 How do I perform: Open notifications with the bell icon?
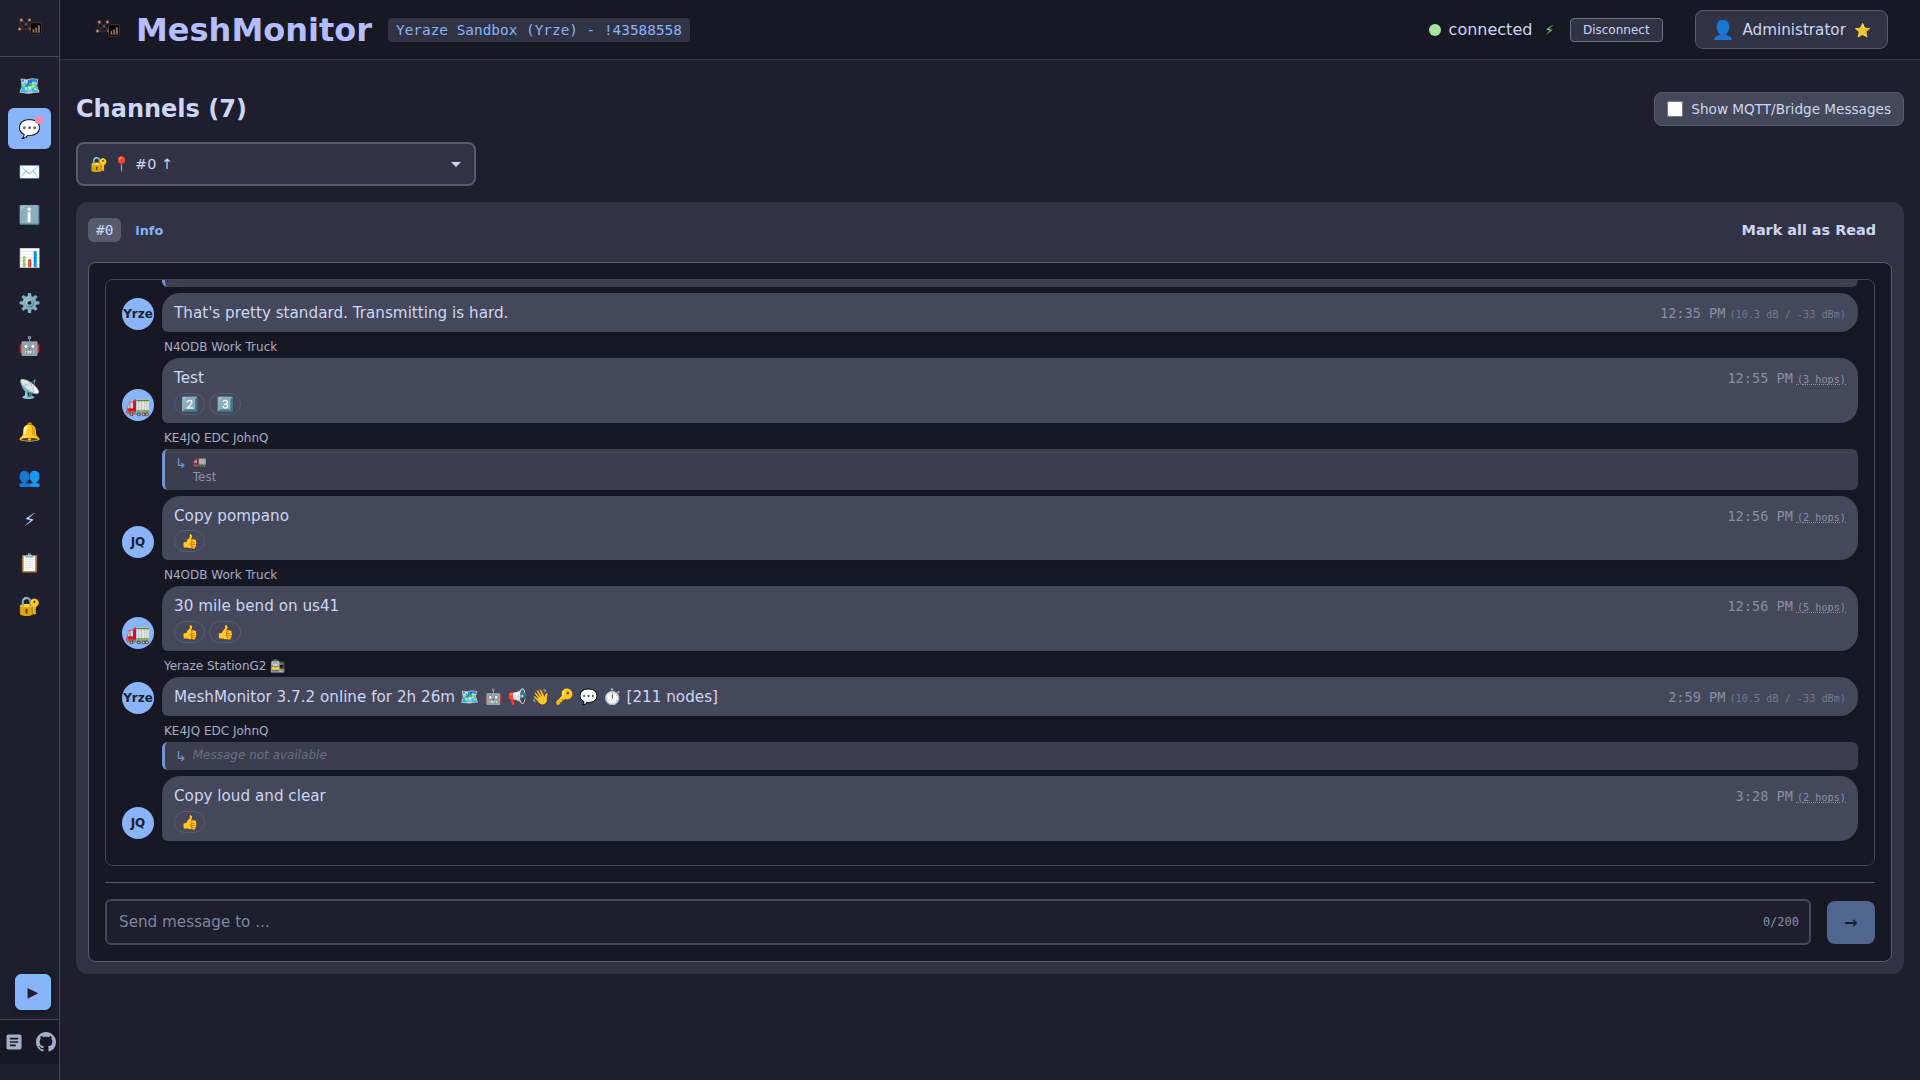click(29, 431)
